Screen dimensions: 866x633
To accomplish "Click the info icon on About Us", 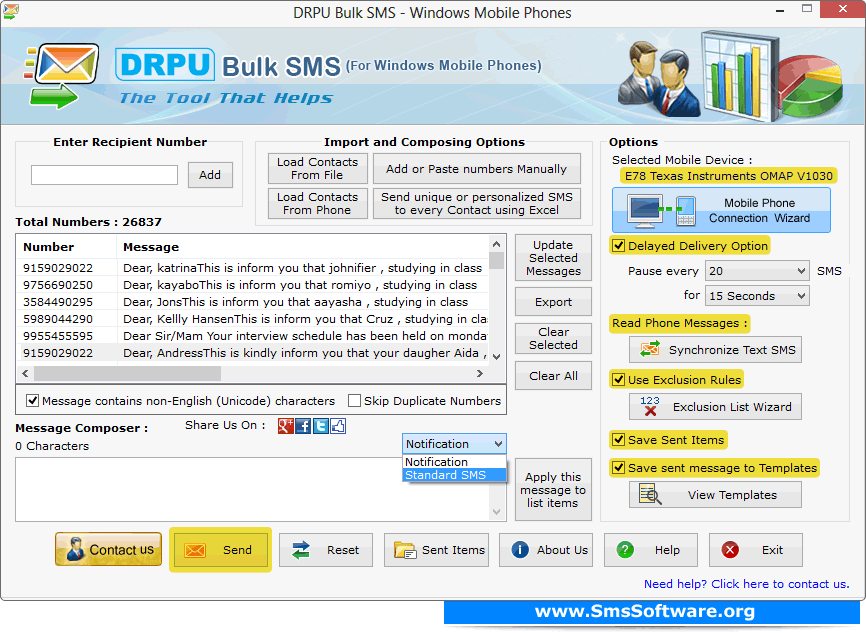I will click(520, 550).
